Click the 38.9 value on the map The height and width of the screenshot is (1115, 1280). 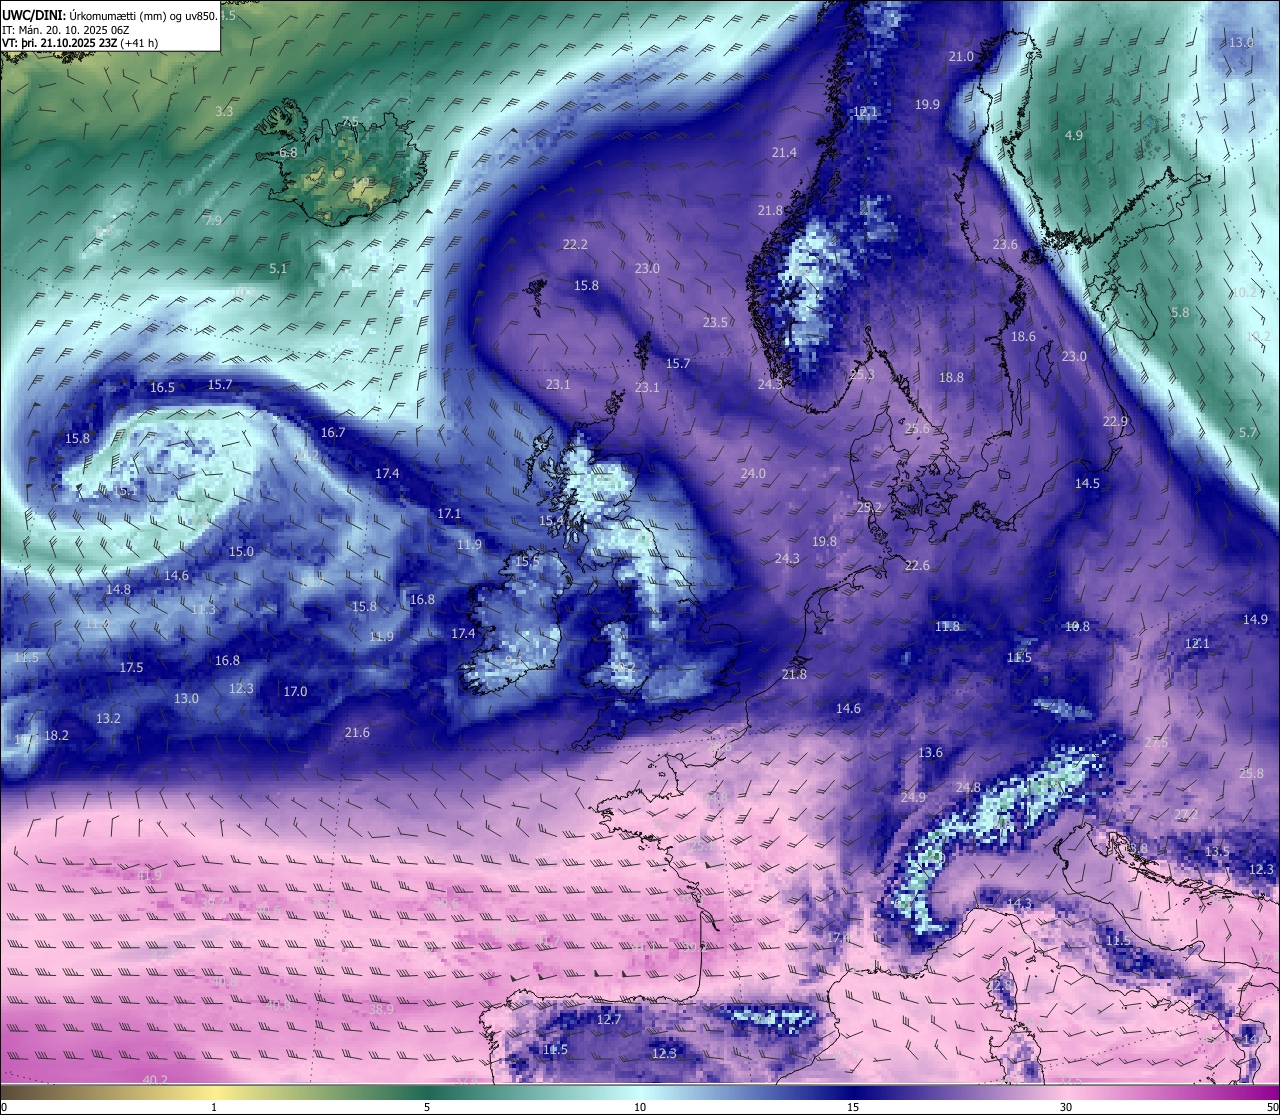click(x=381, y=1009)
